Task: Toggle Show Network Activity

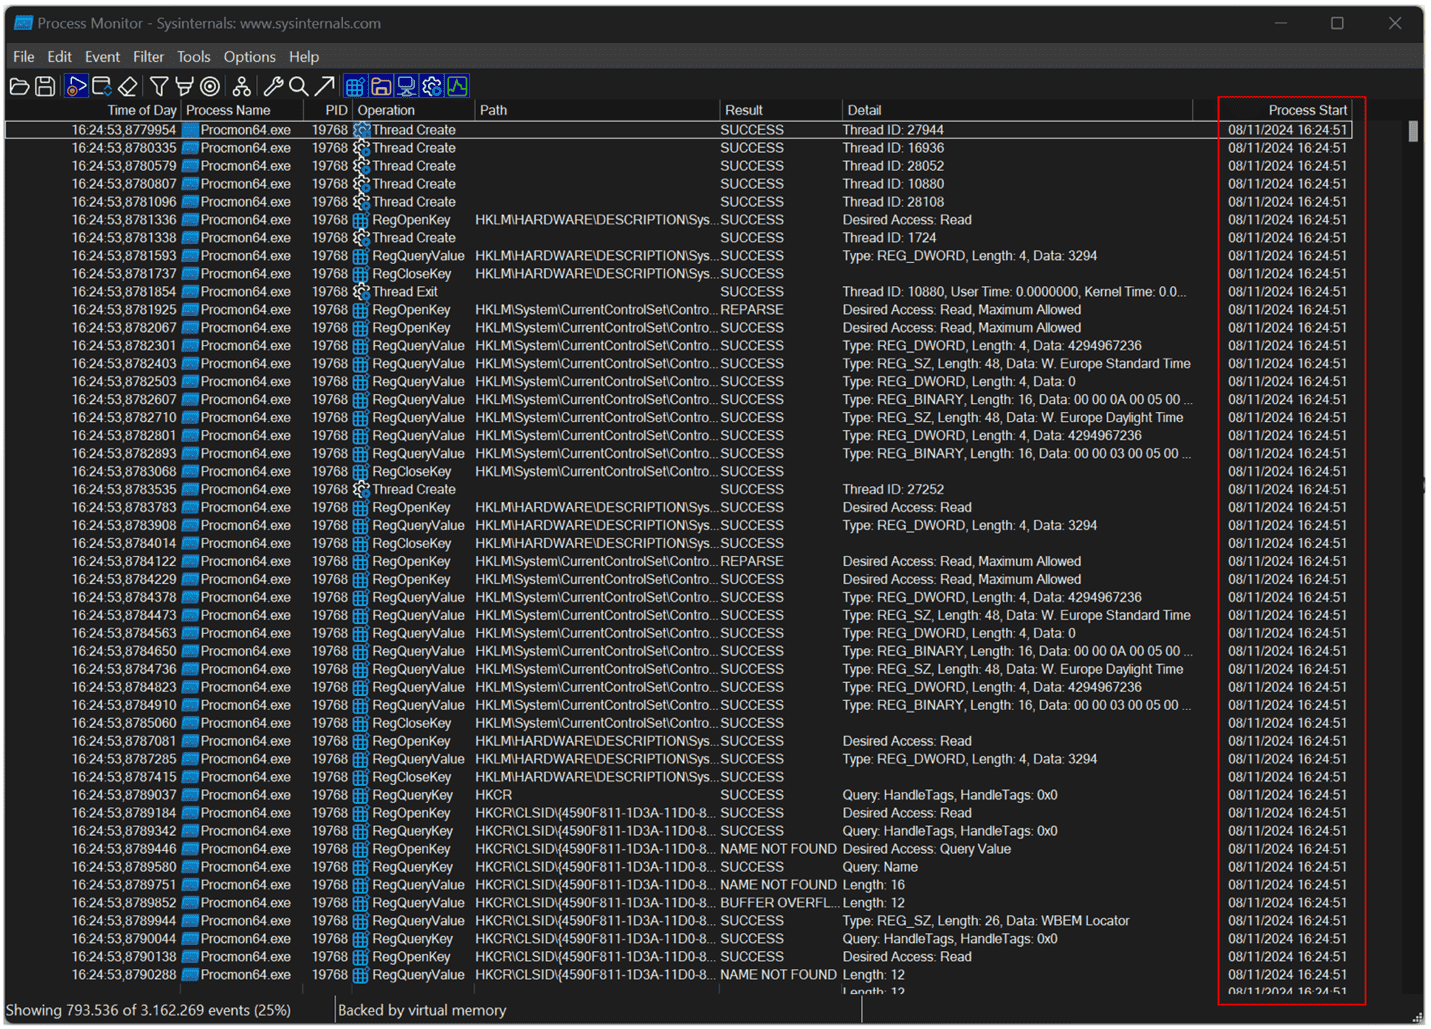Action: [406, 87]
